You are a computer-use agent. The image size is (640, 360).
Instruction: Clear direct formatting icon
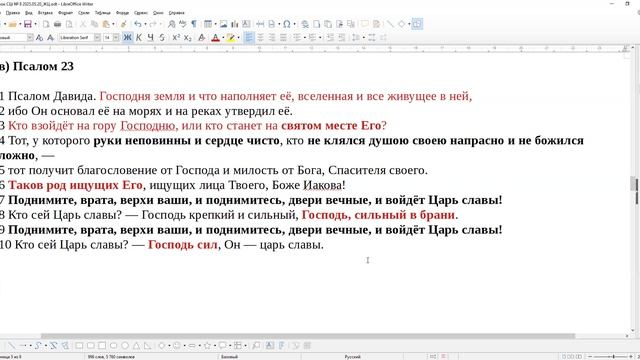tap(201, 38)
